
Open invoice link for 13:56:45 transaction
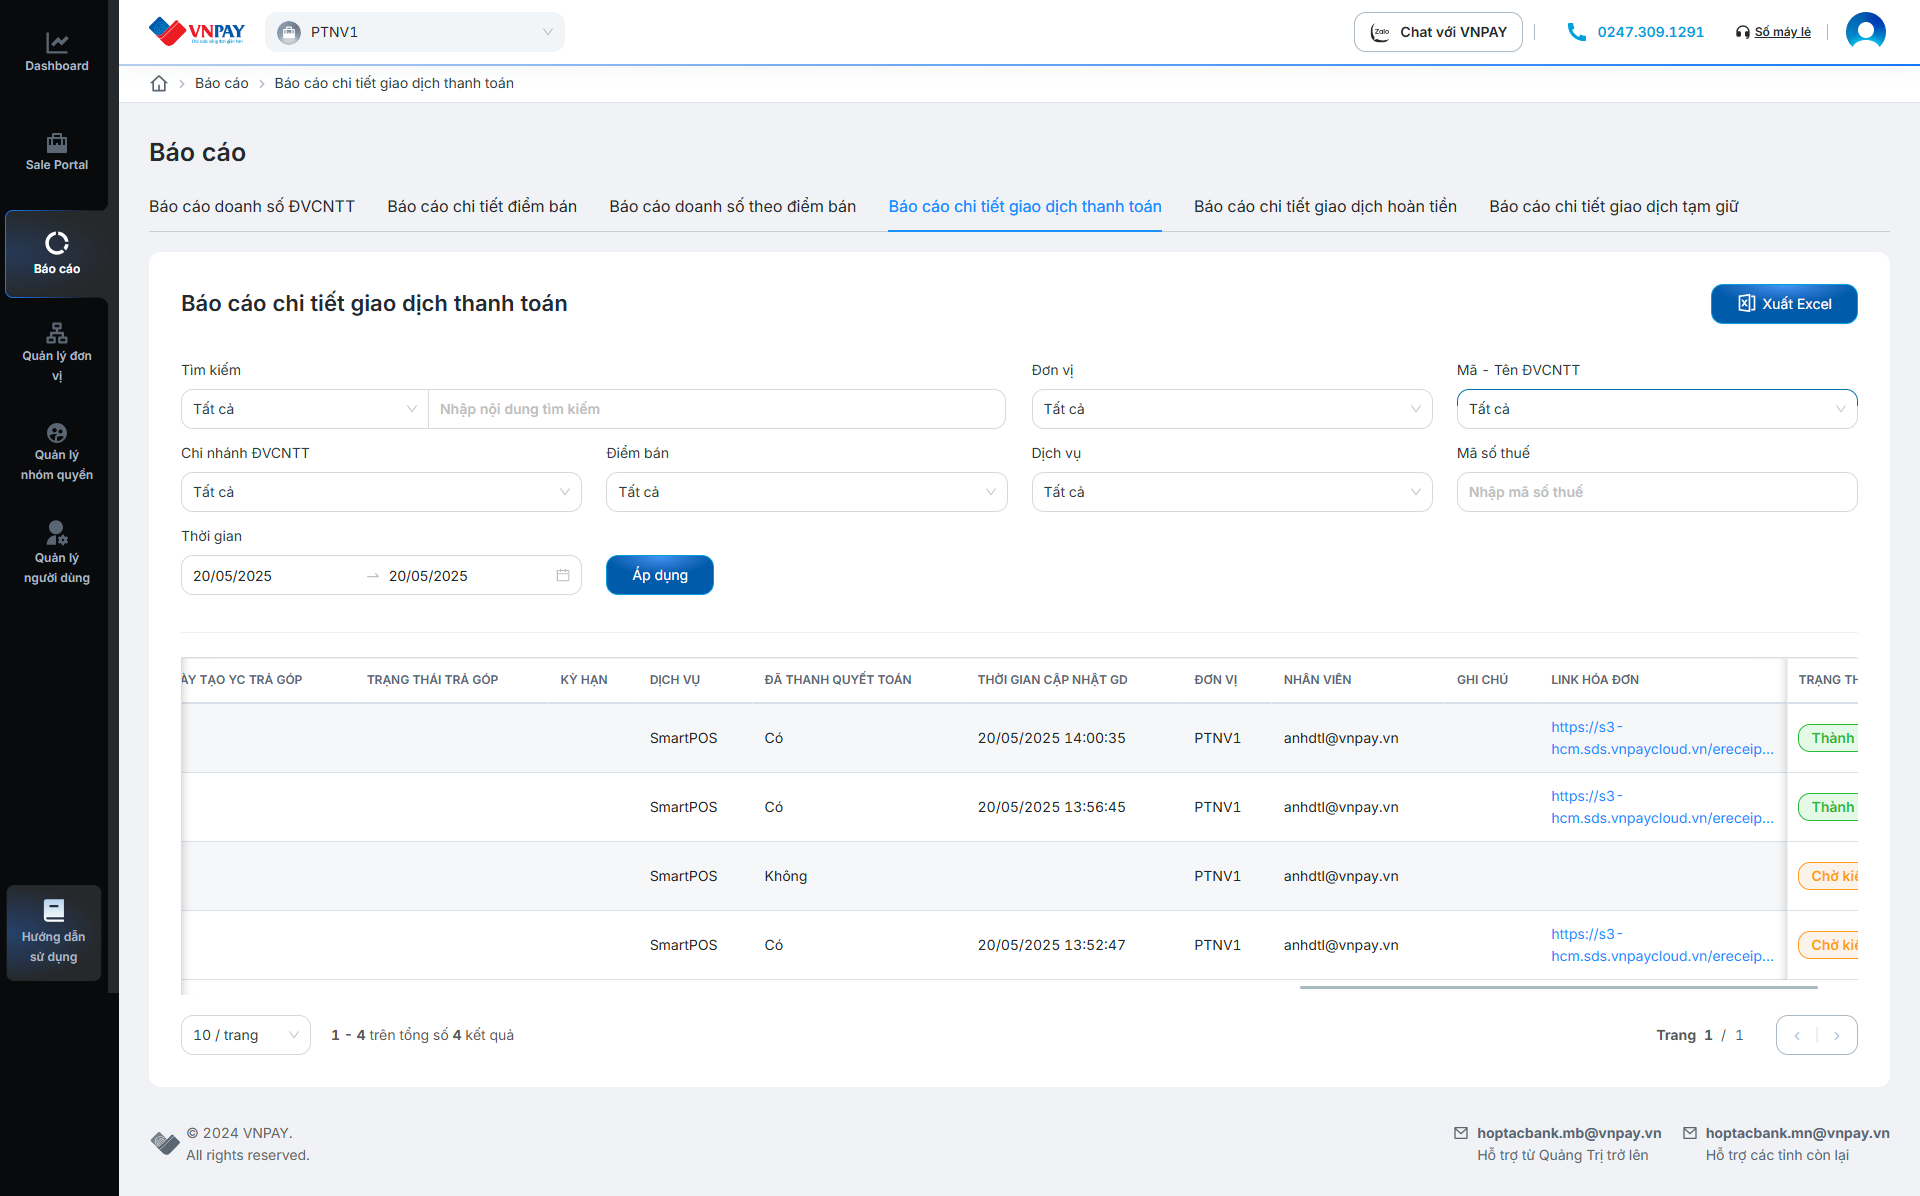pos(1662,807)
